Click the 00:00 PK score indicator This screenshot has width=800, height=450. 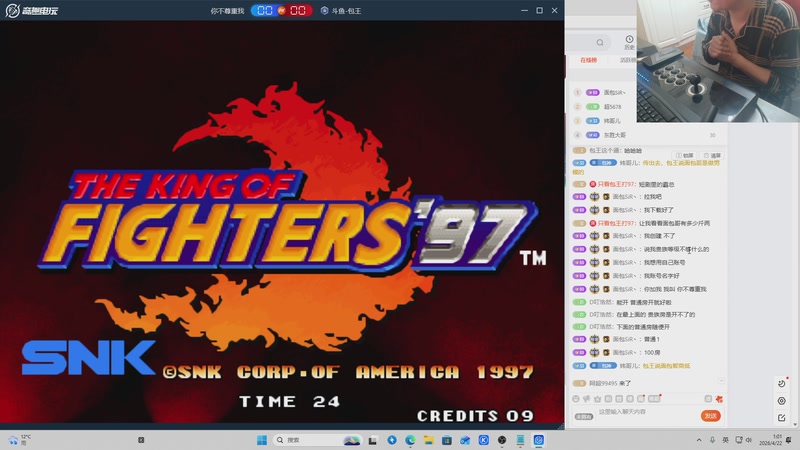click(x=282, y=10)
